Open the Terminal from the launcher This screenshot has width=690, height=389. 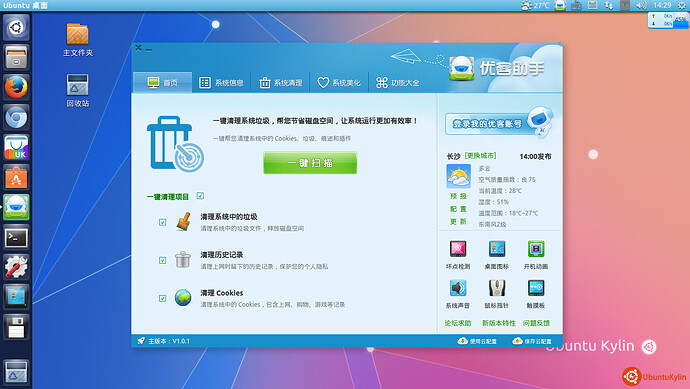pos(16,238)
